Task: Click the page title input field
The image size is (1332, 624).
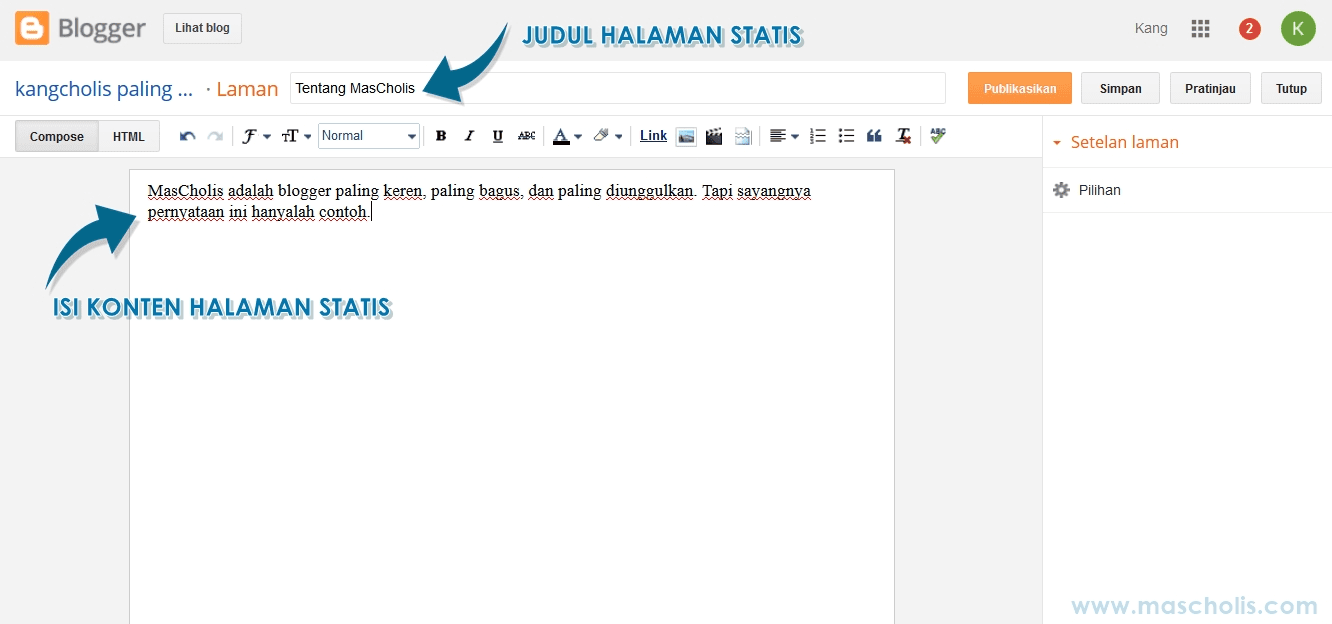Action: coord(617,88)
